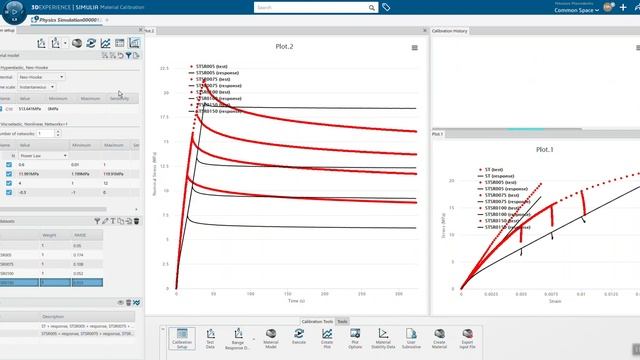Toggle checkbox for parameter value 4
Image resolution: width=640 pixels, height=360 pixels.
click(9, 183)
